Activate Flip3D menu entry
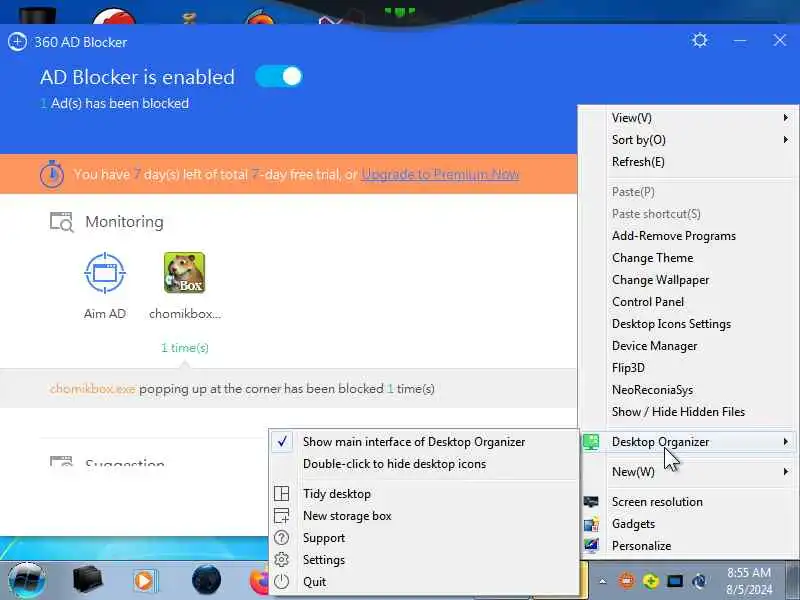The width and height of the screenshot is (800, 600). 628,367
